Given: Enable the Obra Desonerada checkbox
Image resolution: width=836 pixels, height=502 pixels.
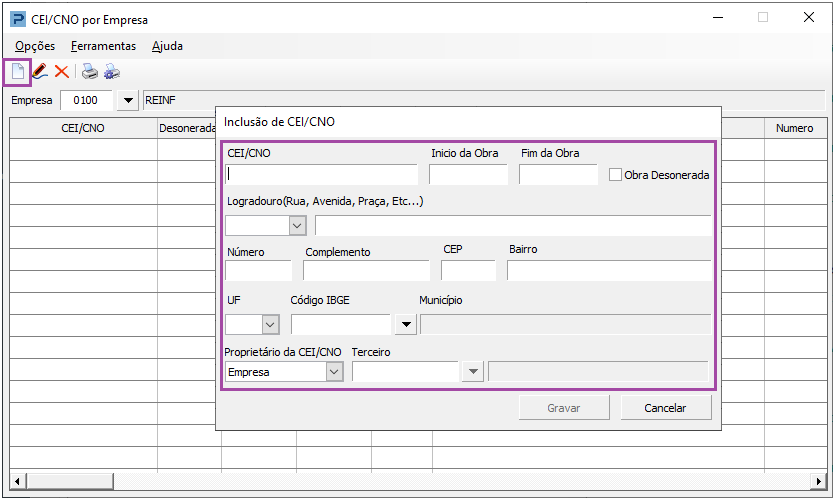Looking at the screenshot, I should (x=616, y=175).
